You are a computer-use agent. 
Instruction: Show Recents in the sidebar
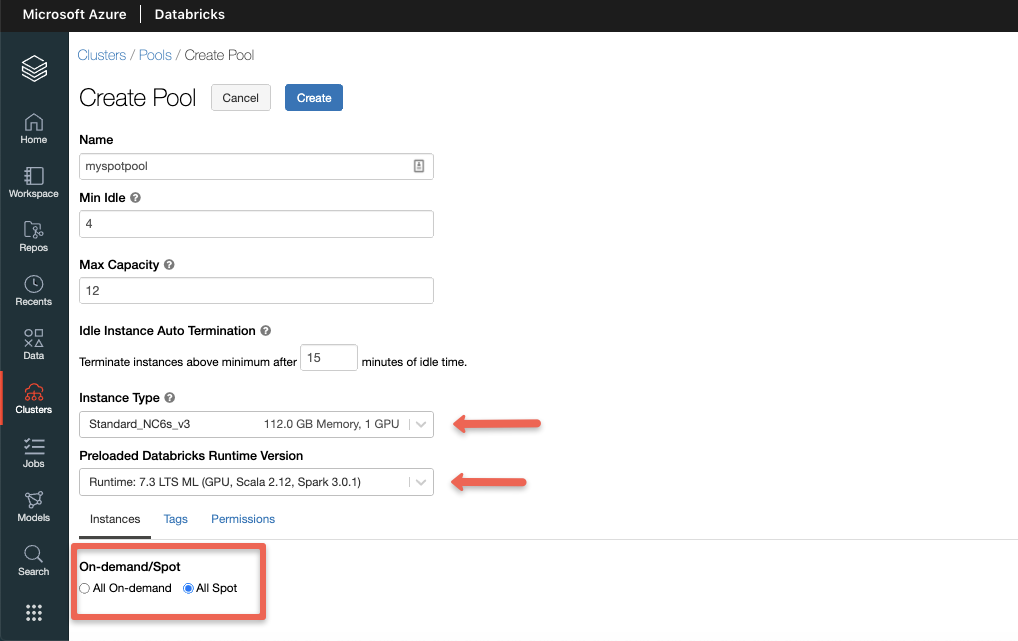(x=34, y=290)
